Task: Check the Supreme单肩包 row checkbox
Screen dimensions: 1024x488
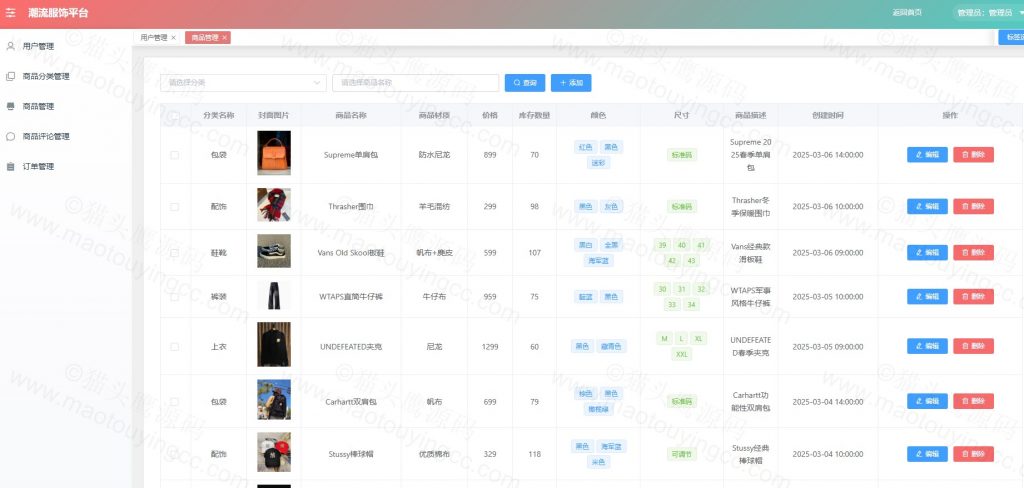Action: [x=174, y=155]
